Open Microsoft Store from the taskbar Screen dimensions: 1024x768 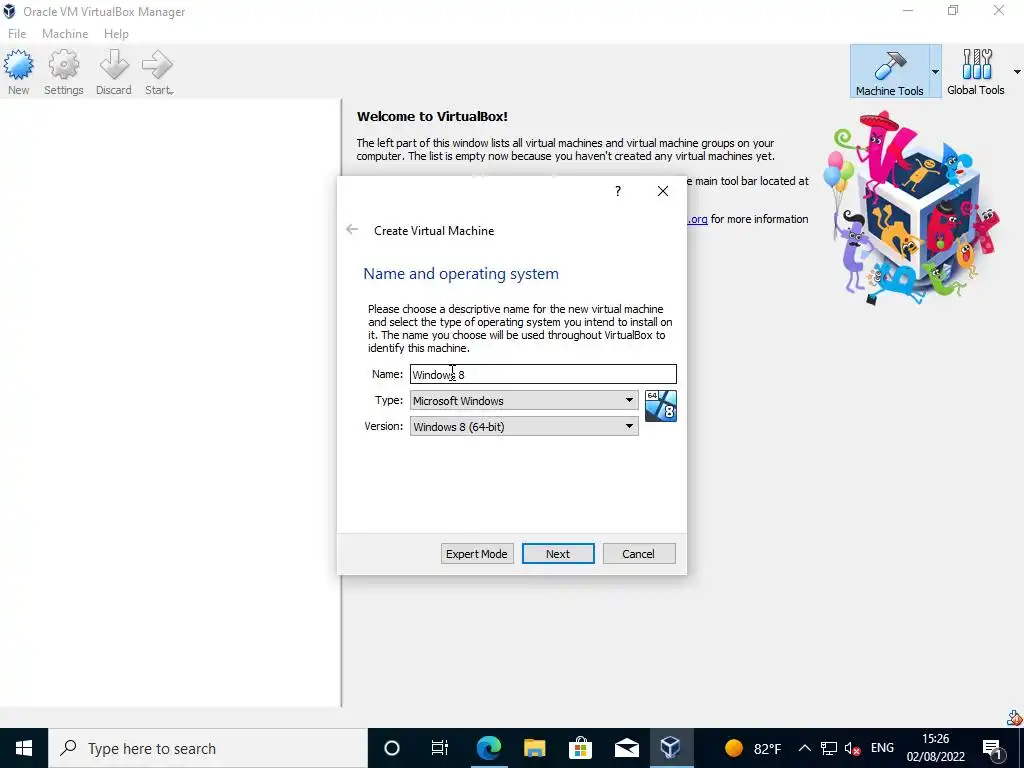[x=580, y=748]
